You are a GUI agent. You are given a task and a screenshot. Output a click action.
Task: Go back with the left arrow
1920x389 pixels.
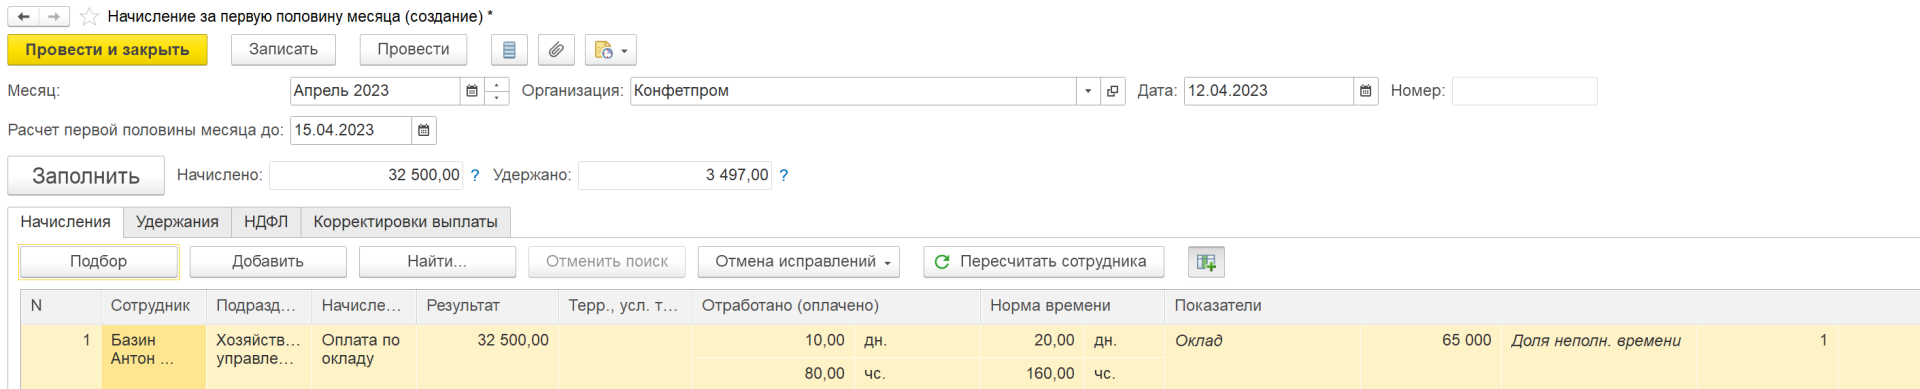pos(23,16)
